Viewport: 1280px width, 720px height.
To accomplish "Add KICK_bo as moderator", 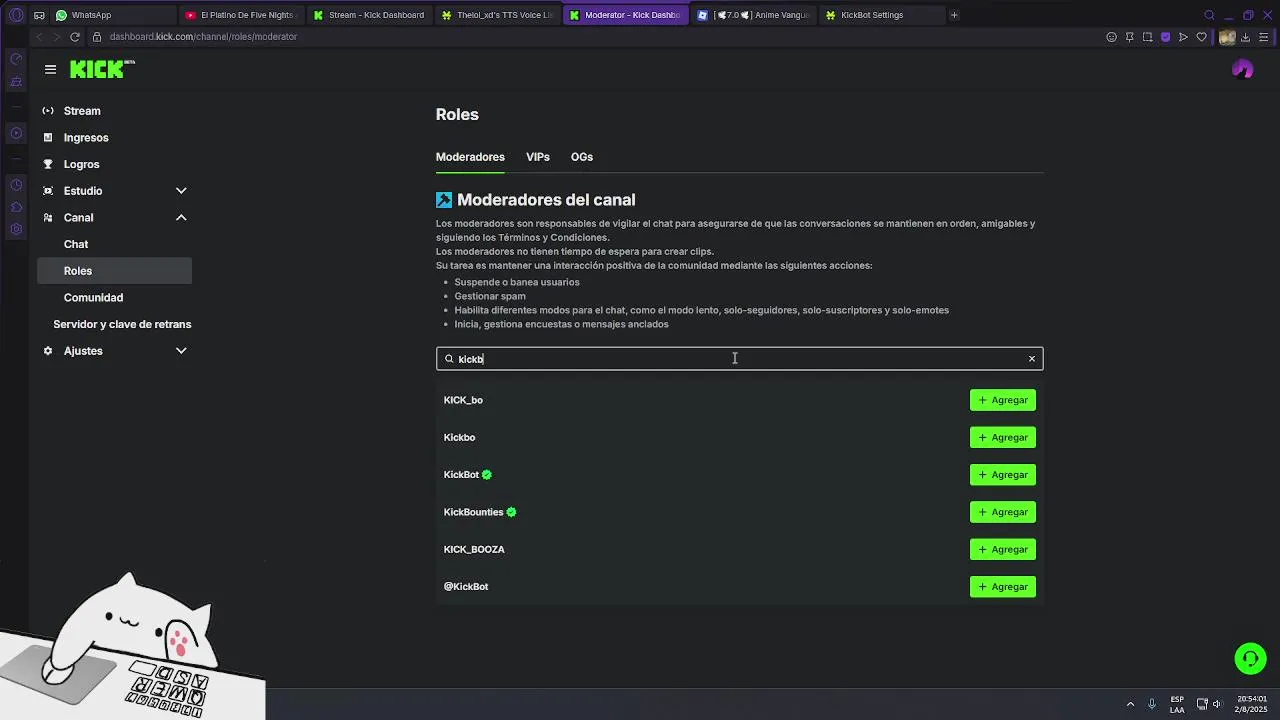I will coord(1003,400).
